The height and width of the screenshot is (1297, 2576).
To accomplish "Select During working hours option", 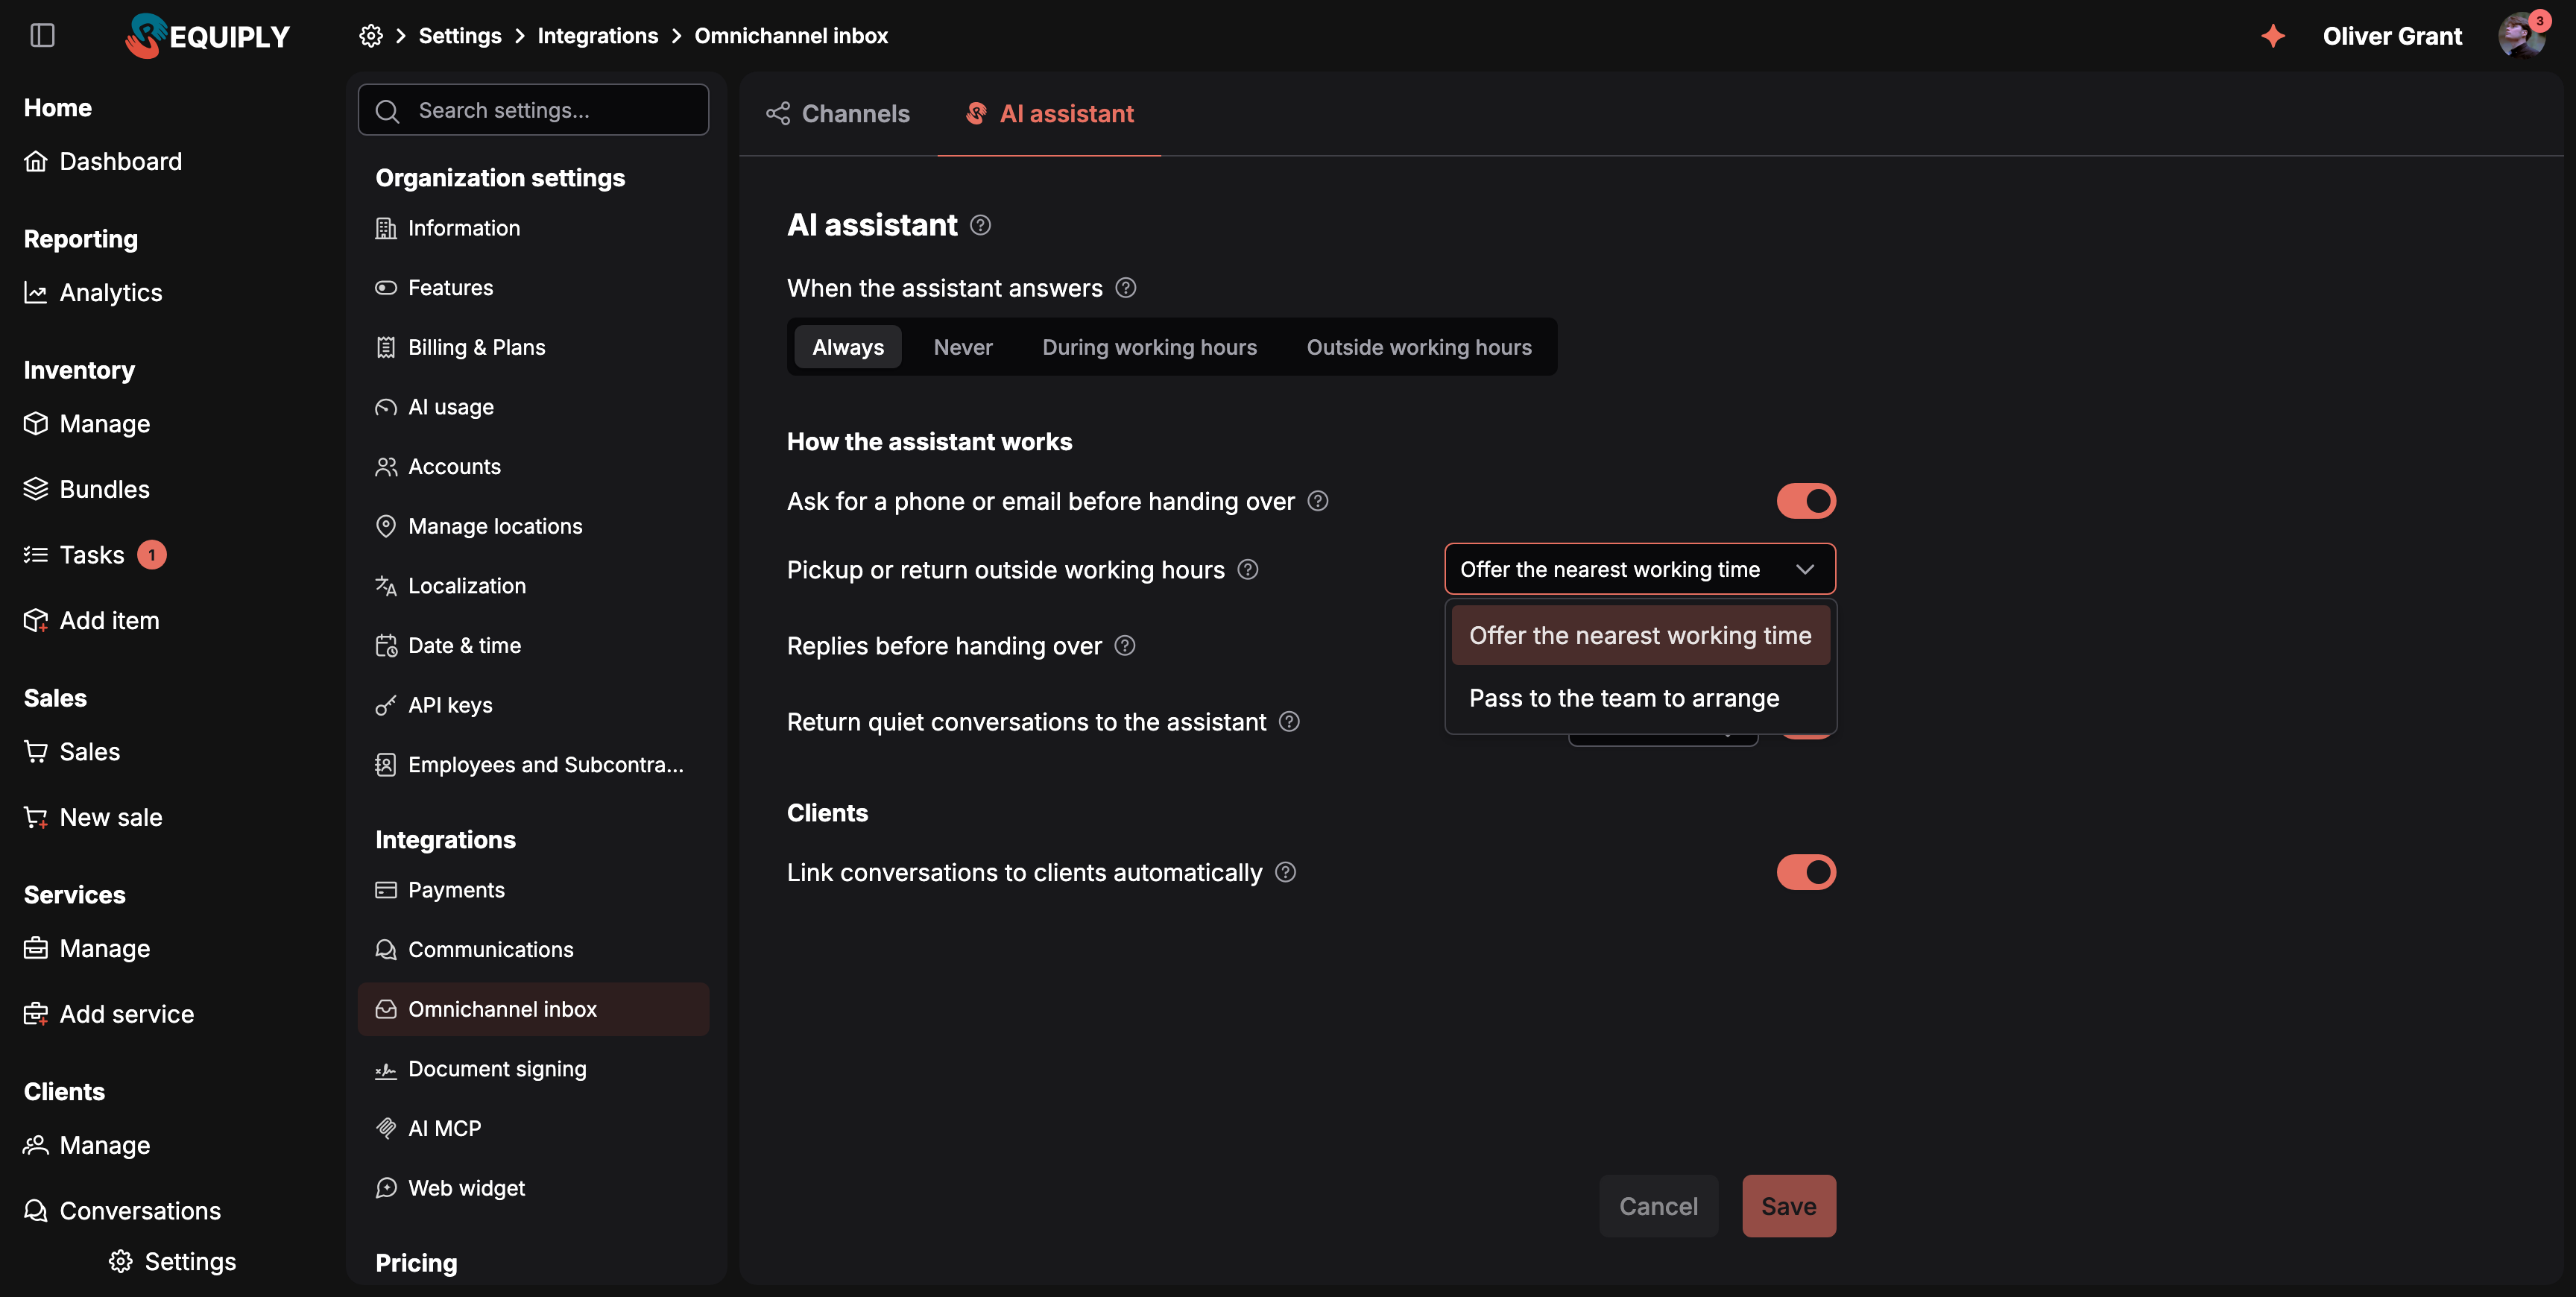I will click(x=1149, y=347).
